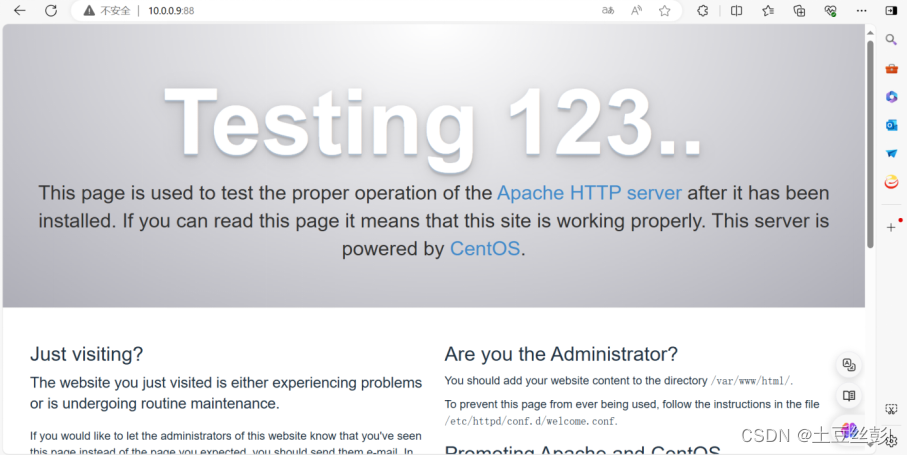
Task: Reload the page with the refresh icon
Action: pyautogui.click(x=51, y=10)
